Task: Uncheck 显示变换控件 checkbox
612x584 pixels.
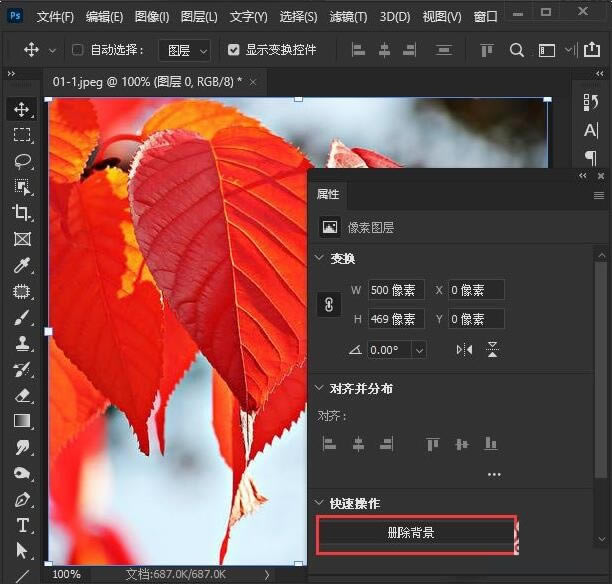Action: [233, 50]
